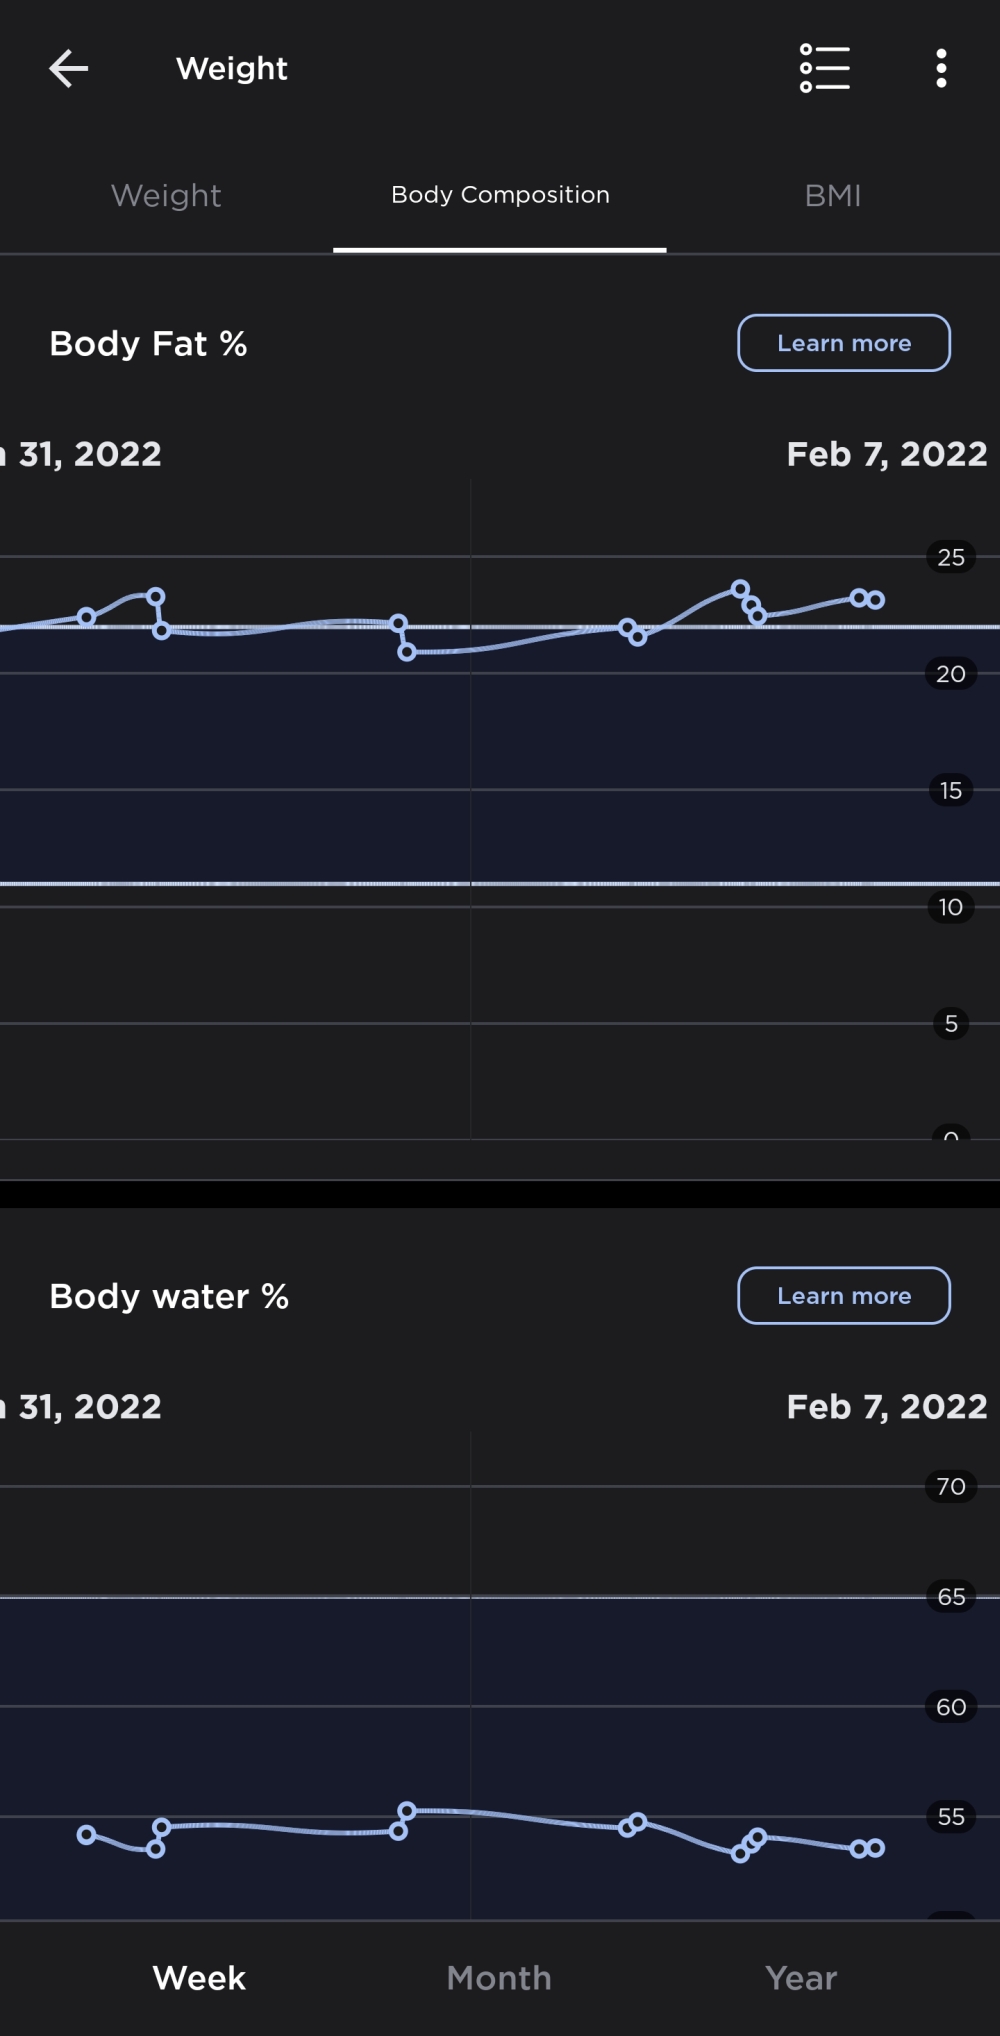Tap the Body Fat % heading
The height and width of the screenshot is (2036, 1000).
click(148, 344)
